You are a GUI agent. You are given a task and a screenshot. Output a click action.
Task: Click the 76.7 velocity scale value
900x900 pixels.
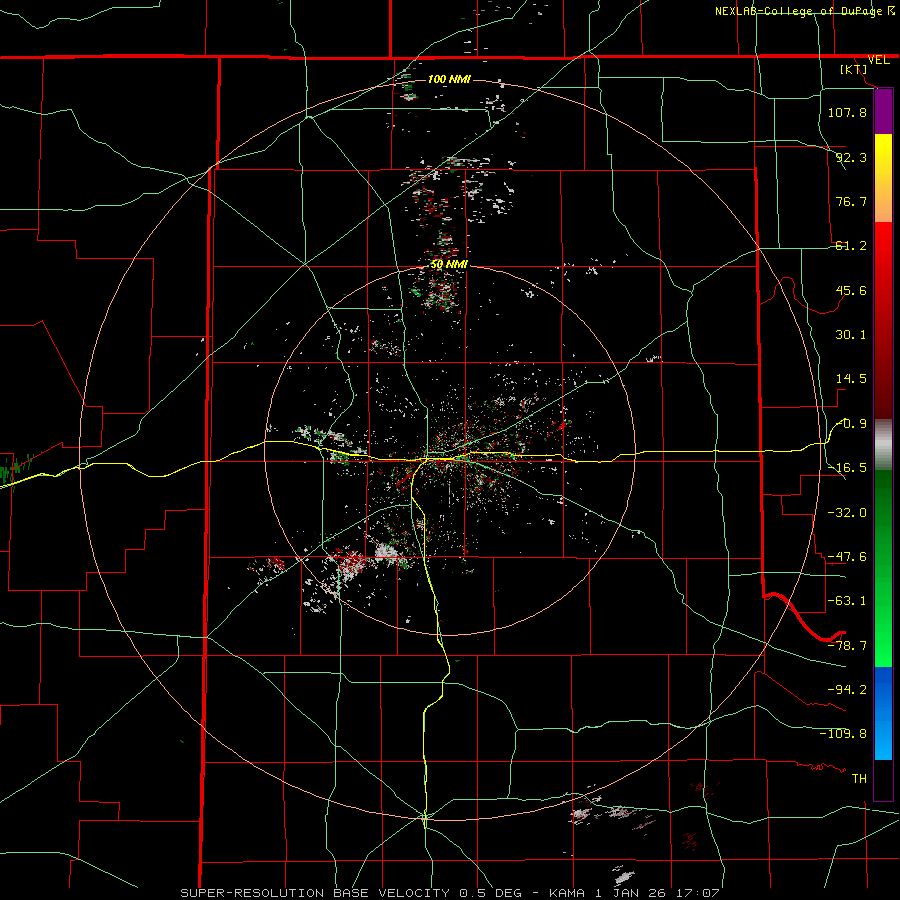pos(851,201)
